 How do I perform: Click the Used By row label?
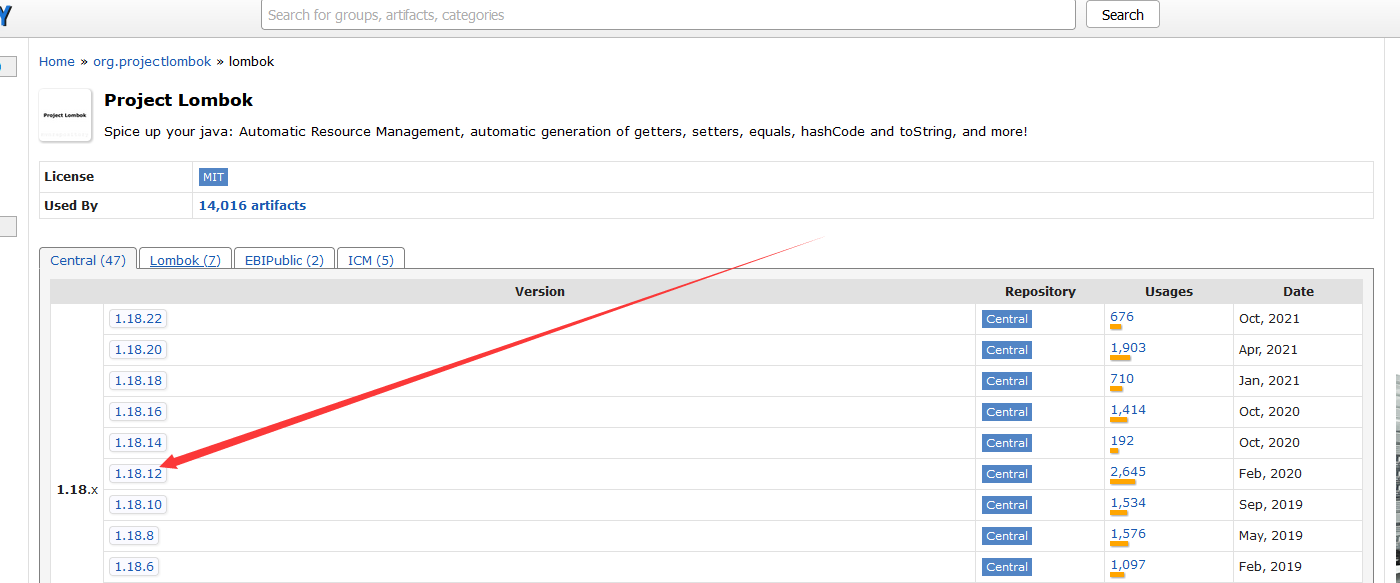click(x=71, y=205)
